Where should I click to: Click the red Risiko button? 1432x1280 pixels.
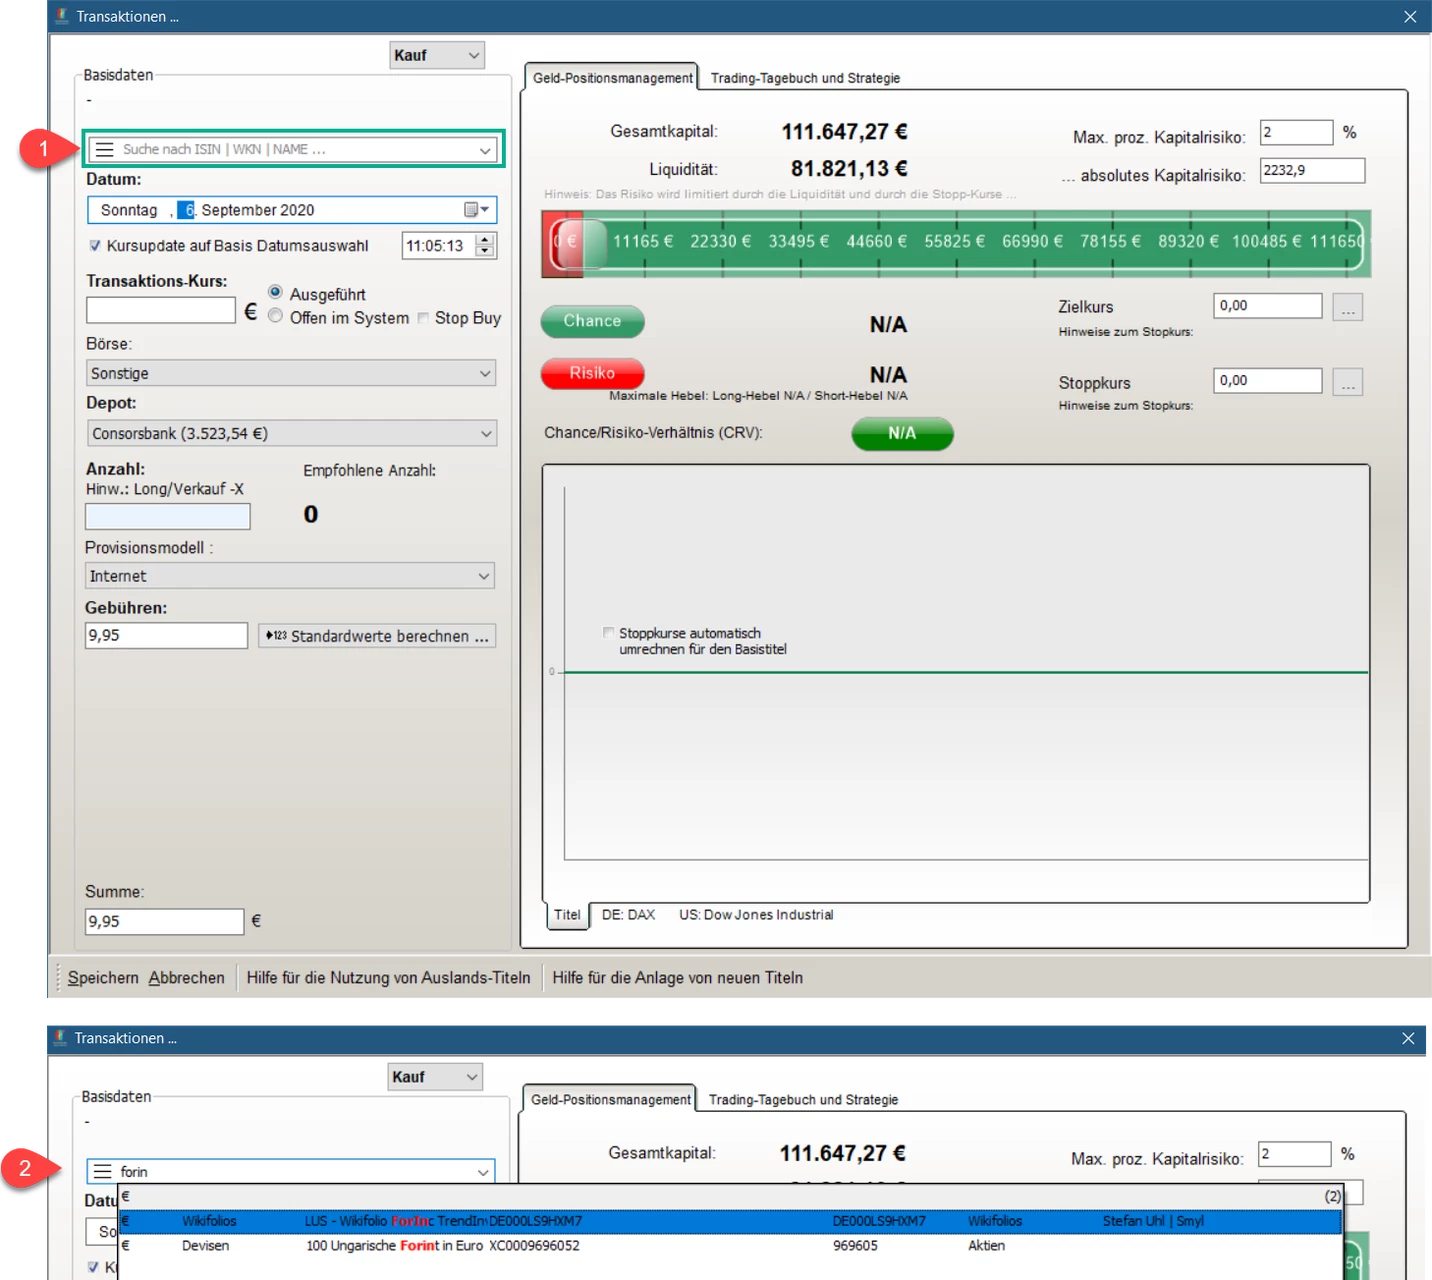[592, 373]
